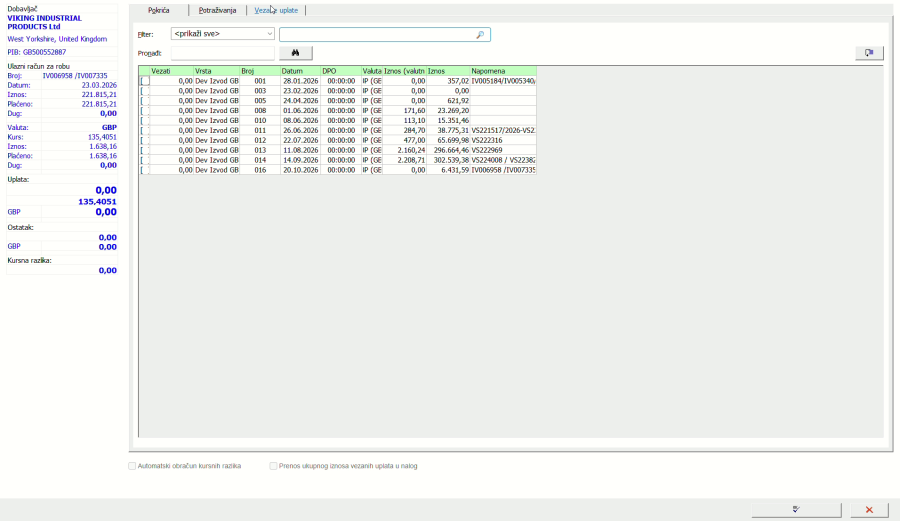
Task: Click the invoice date 23.03.2026 in left panel
Action: (99, 85)
